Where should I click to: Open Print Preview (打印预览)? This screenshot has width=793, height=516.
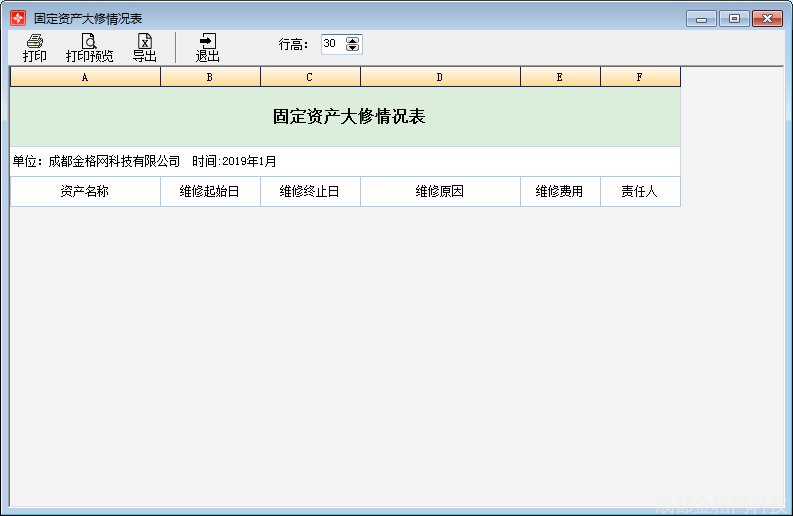(89, 47)
